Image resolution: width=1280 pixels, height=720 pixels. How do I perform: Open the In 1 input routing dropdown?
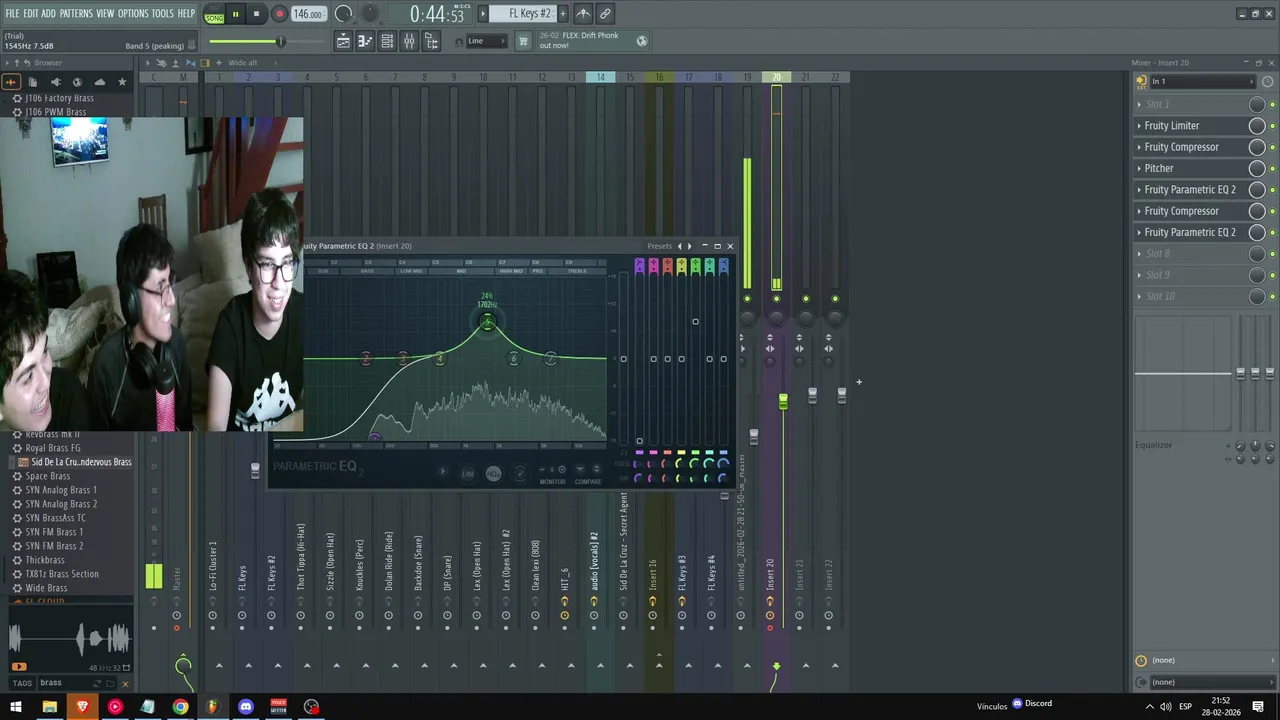click(x=1201, y=82)
